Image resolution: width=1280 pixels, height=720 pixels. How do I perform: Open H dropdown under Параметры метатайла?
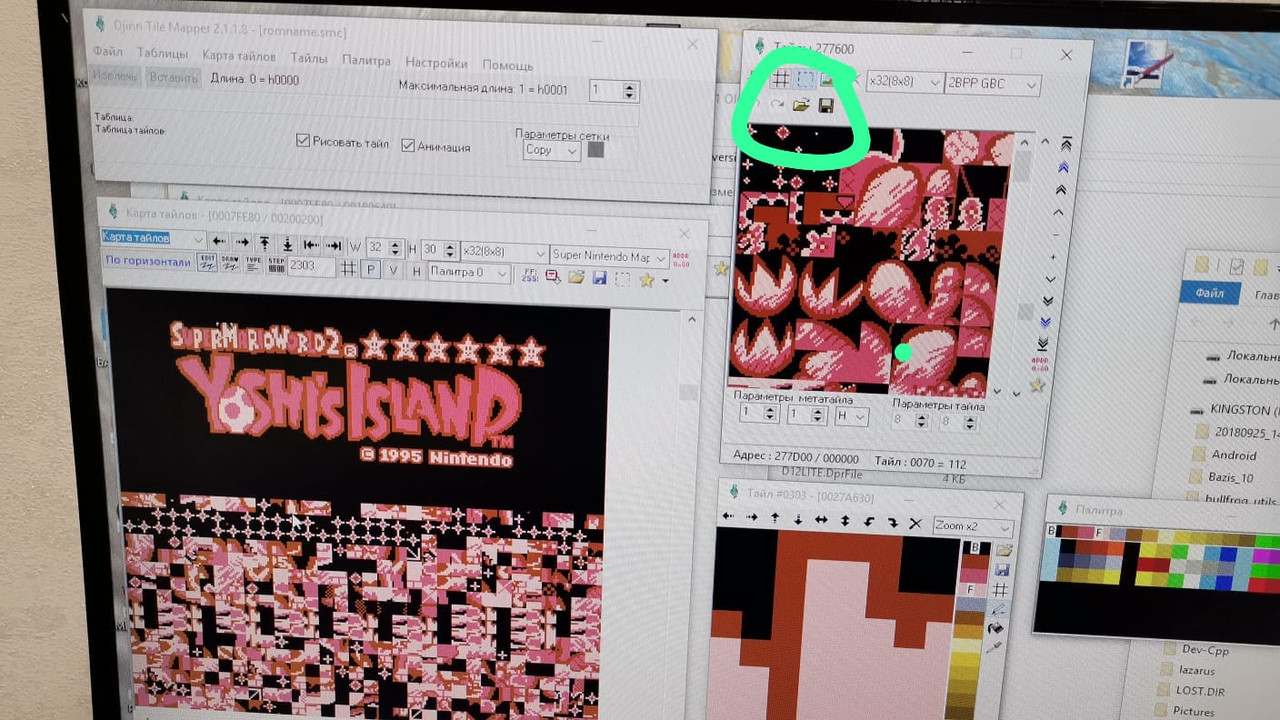tap(852, 417)
